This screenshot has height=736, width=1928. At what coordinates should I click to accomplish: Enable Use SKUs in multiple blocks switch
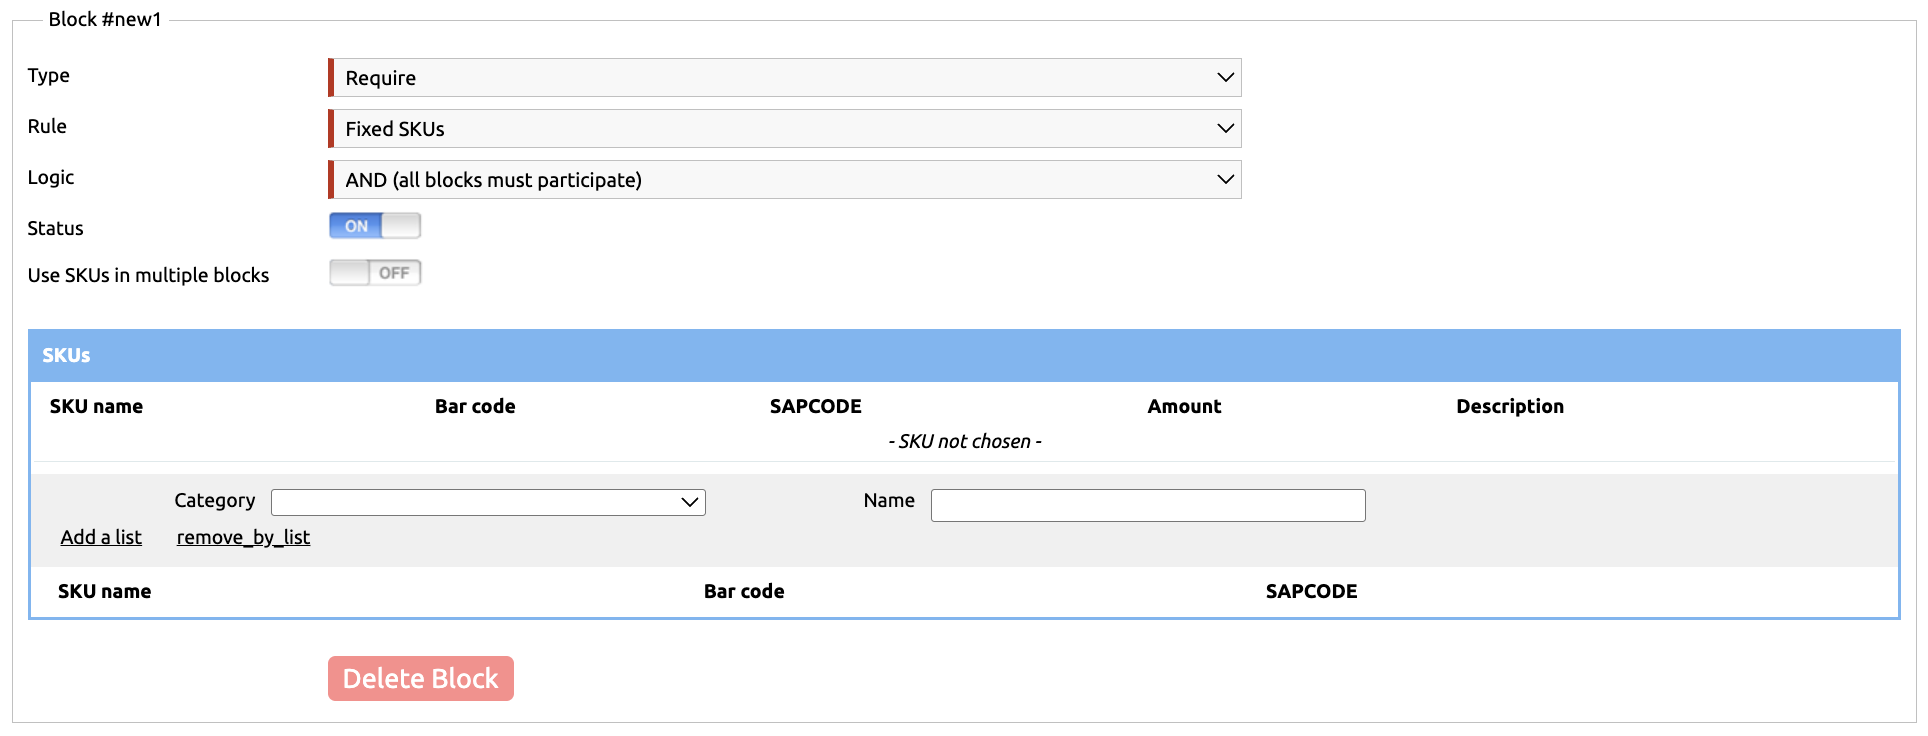tap(375, 273)
